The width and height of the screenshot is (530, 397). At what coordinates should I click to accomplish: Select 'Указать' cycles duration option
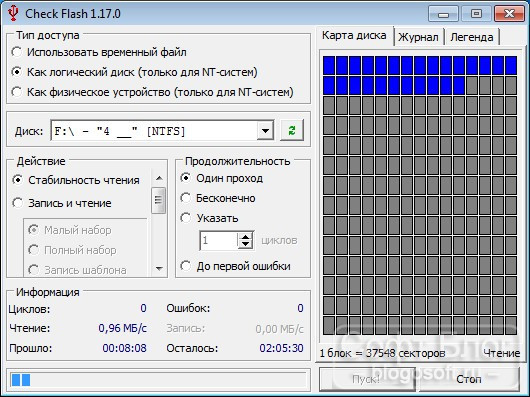click(x=209, y=218)
